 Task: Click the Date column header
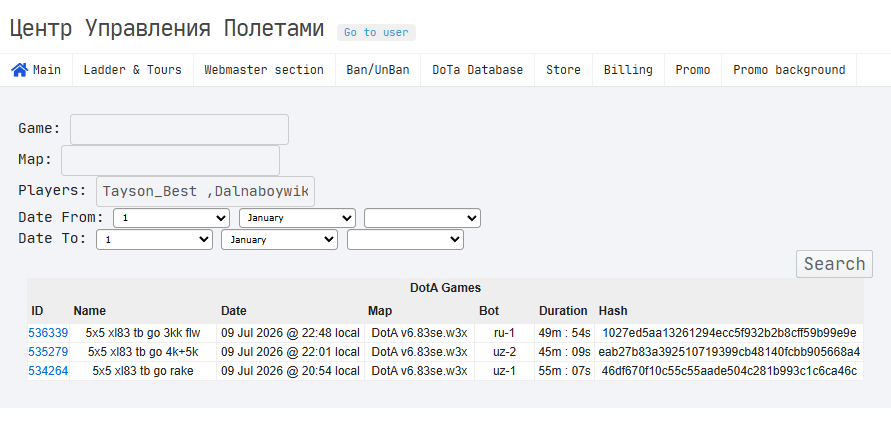[234, 311]
